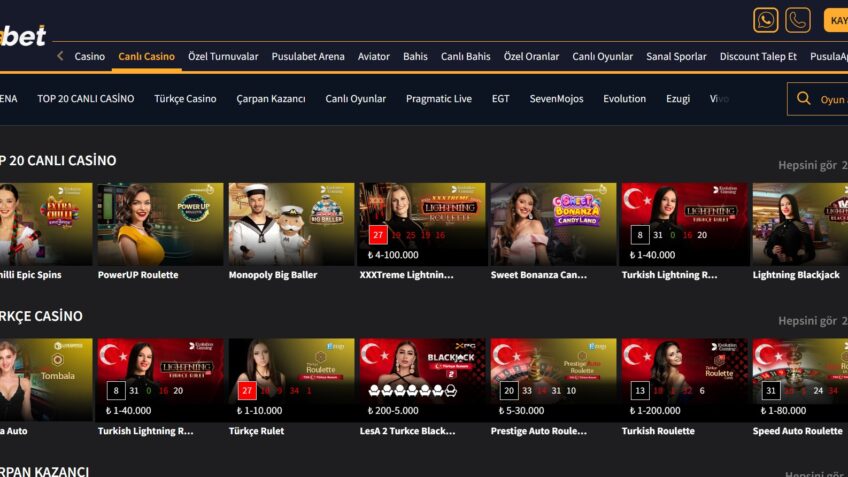
Task: Open Özel Oranlar menu
Action: click(531, 56)
